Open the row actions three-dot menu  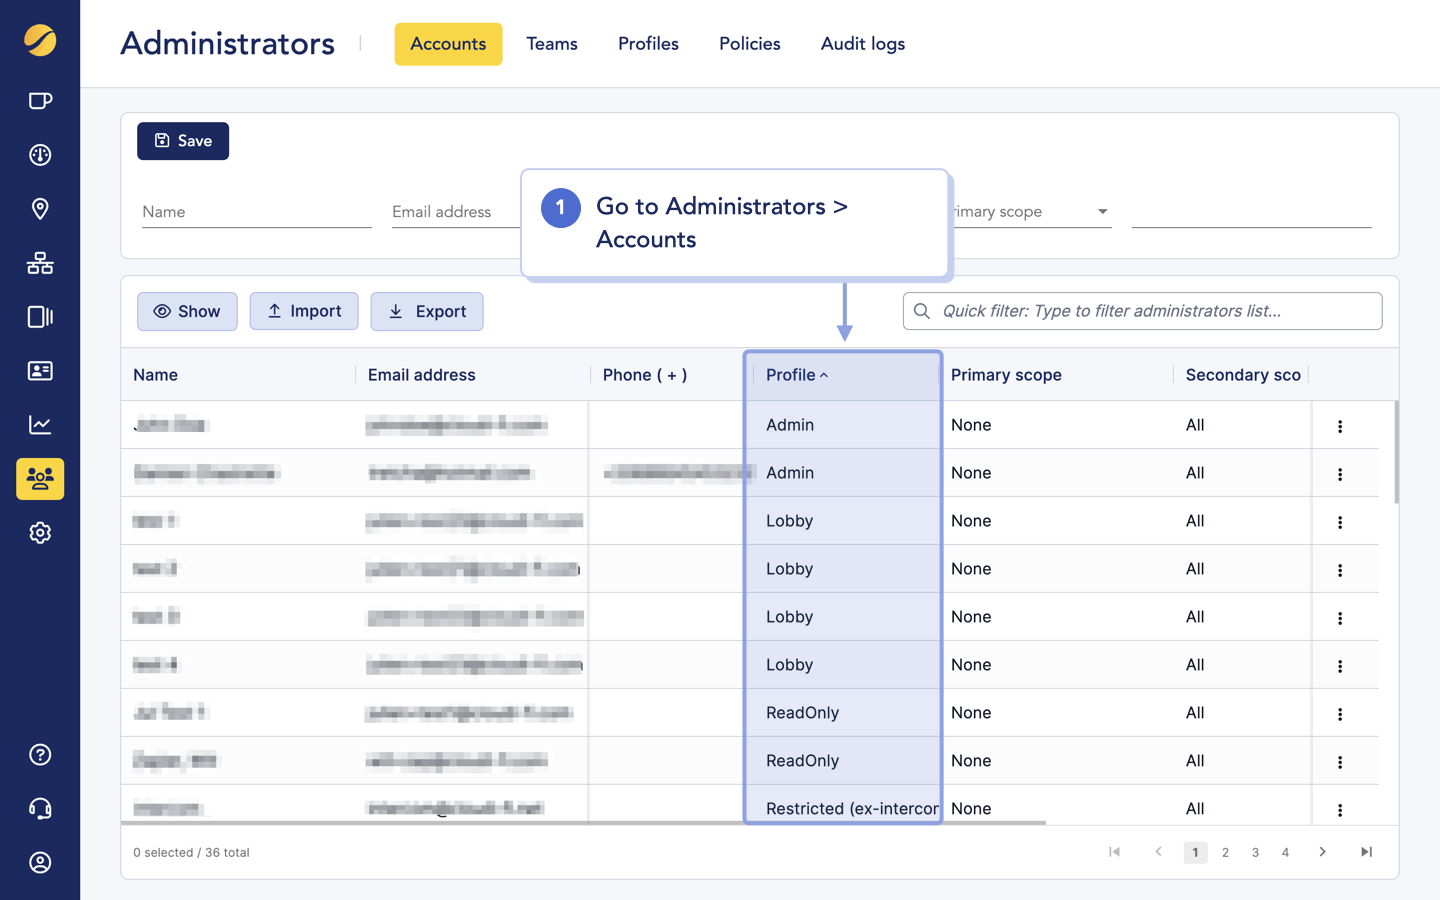click(x=1341, y=424)
